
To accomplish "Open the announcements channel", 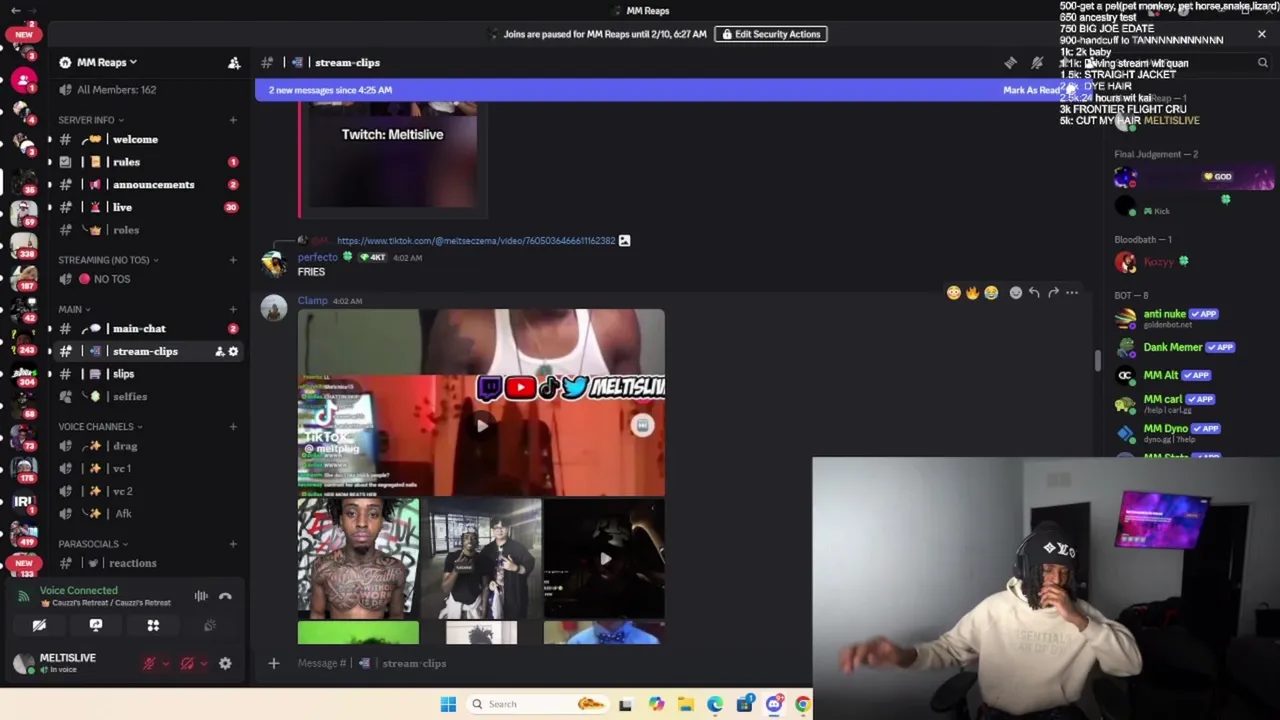I will point(153,185).
